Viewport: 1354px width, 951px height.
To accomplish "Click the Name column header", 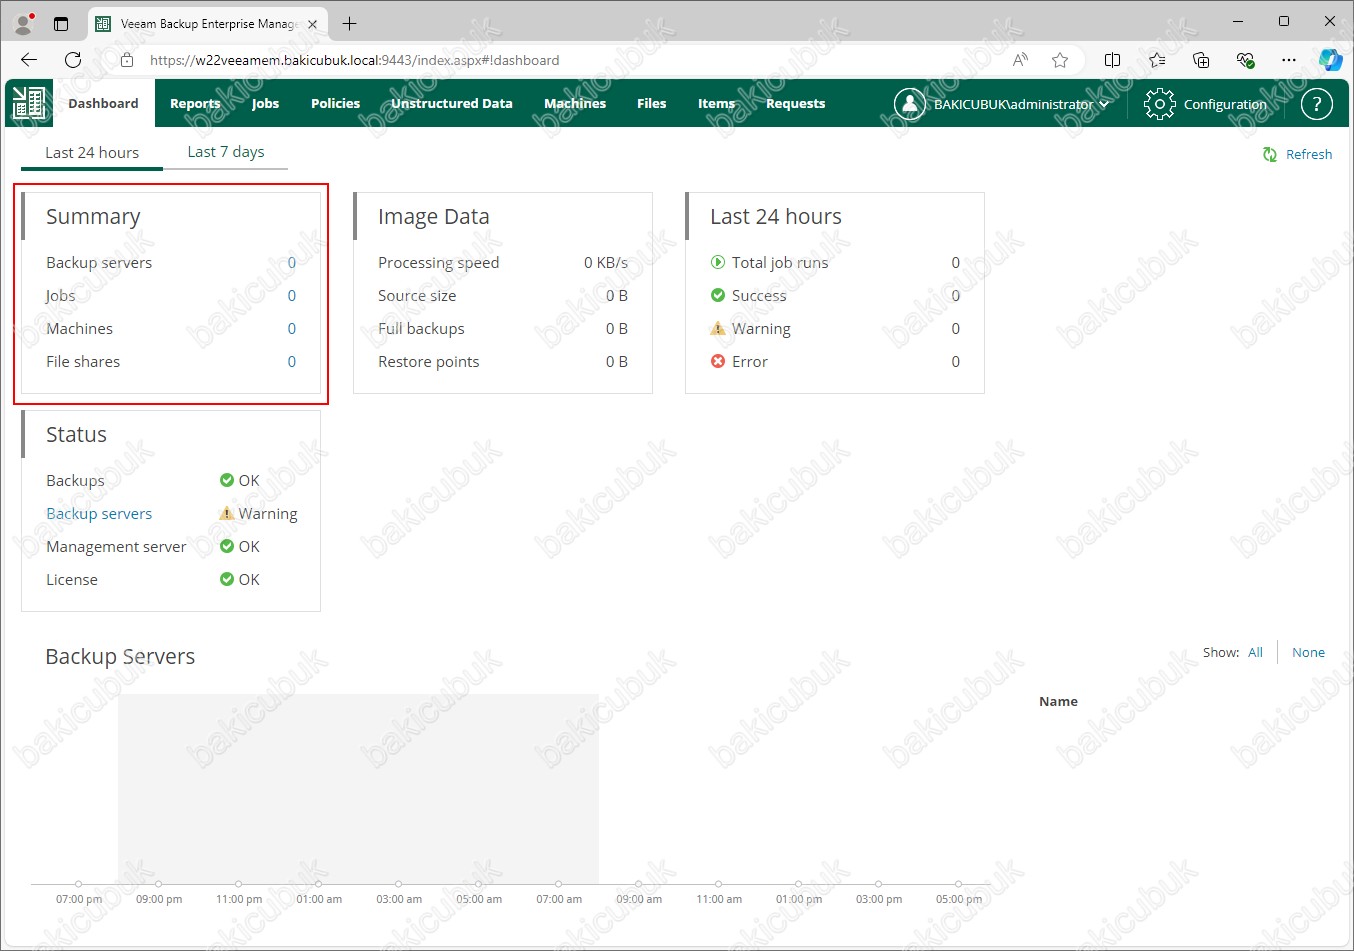I will (x=1058, y=701).
